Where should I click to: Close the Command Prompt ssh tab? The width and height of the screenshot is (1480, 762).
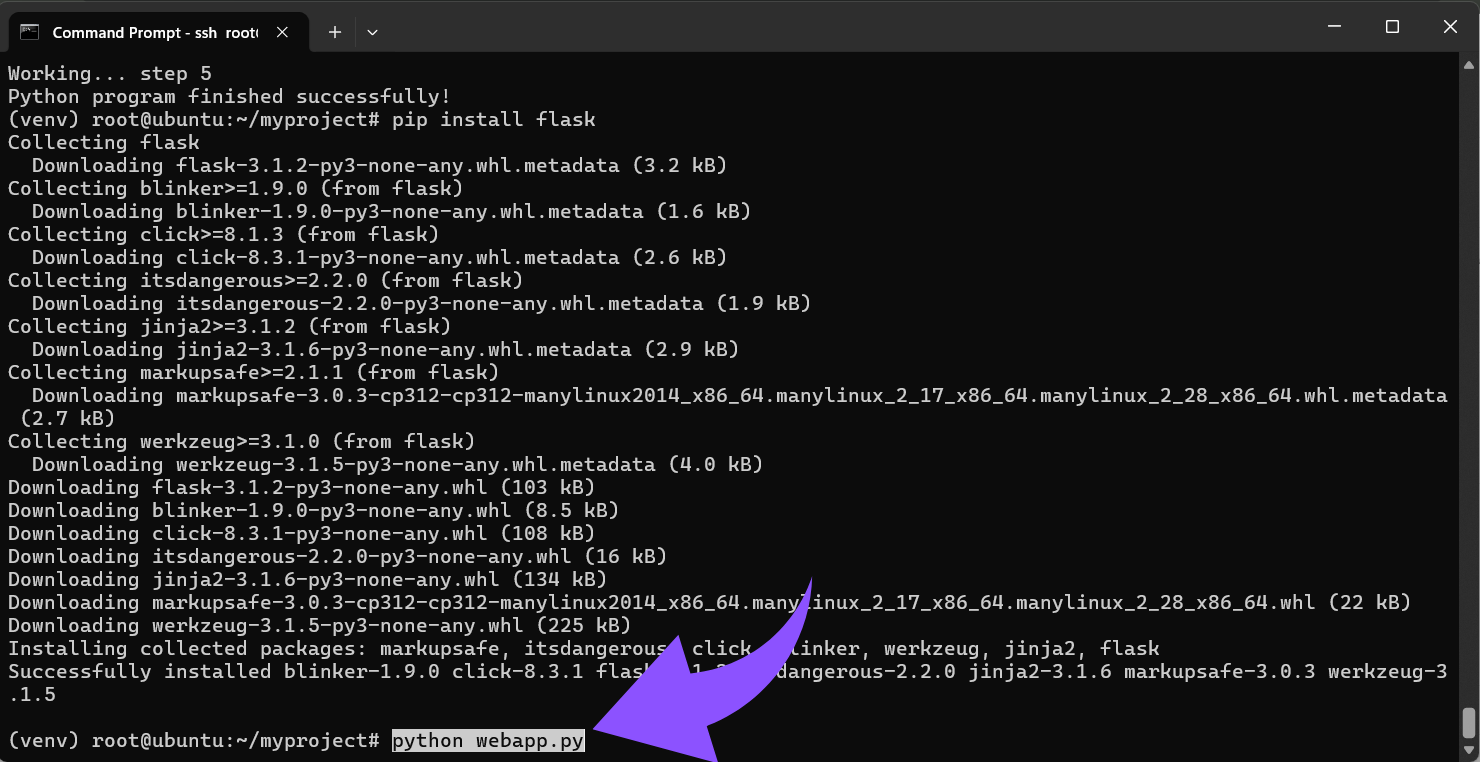click(x=282, y=32)
